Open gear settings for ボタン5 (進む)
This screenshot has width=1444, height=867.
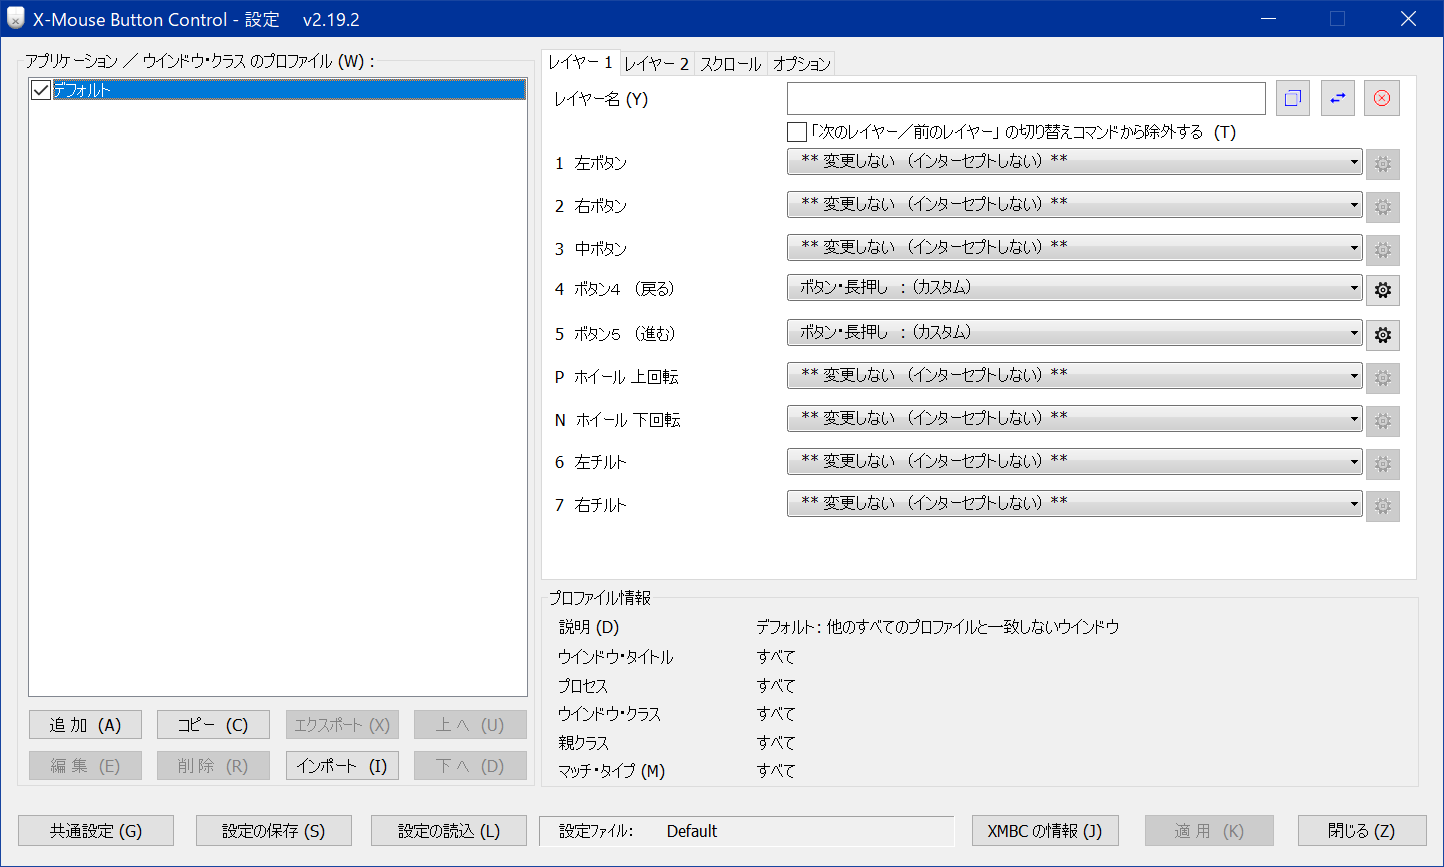[x=1383, y=335]
